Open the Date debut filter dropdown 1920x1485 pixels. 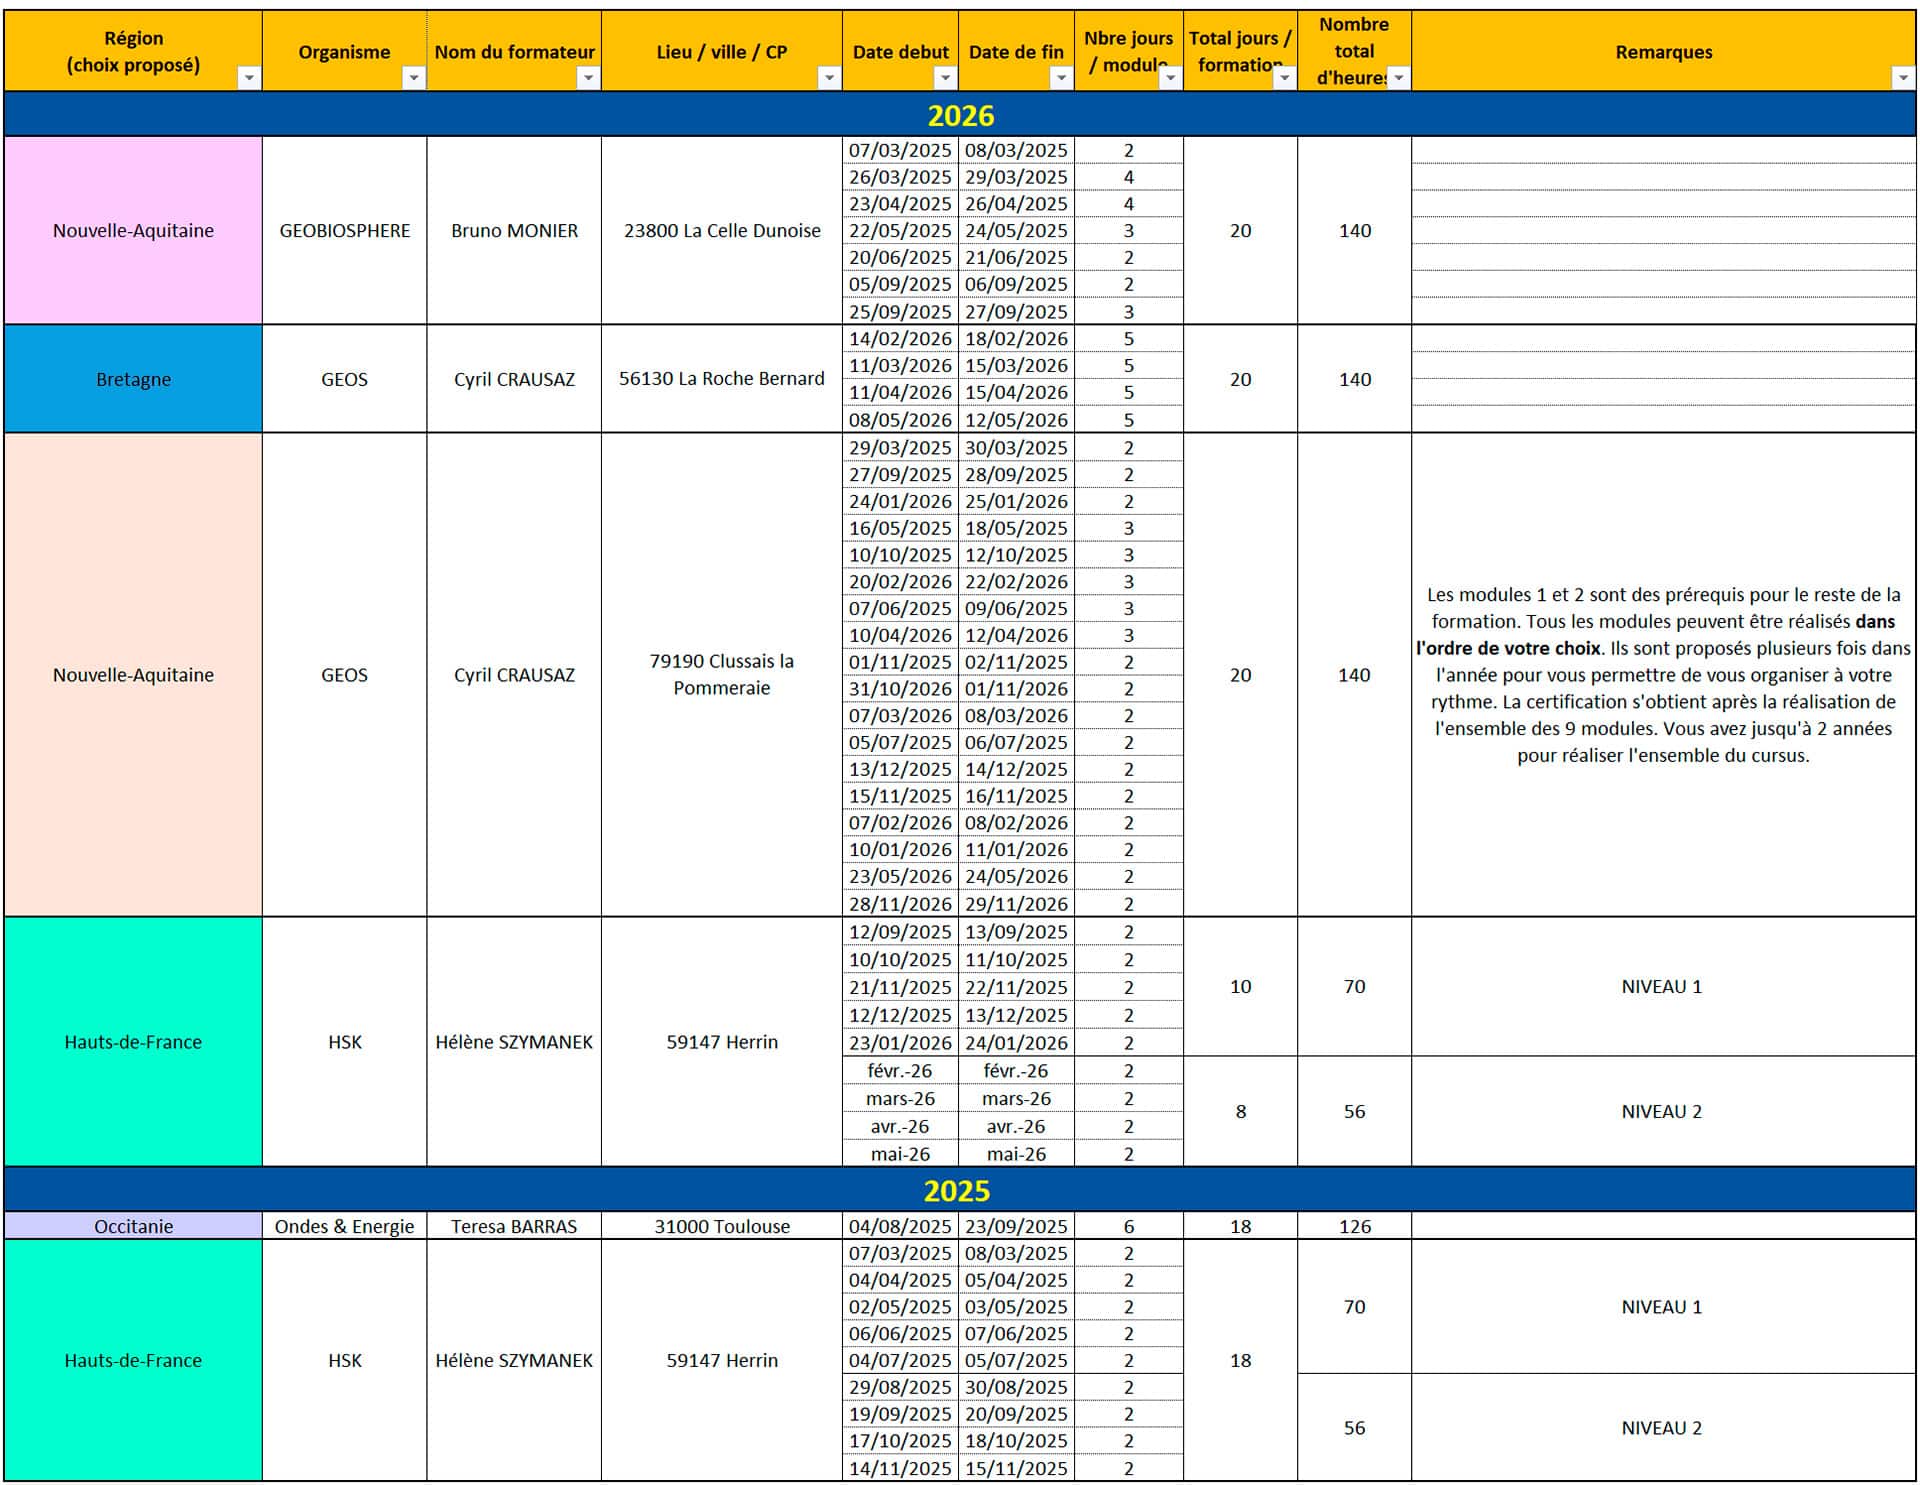[x=945, y=78]
